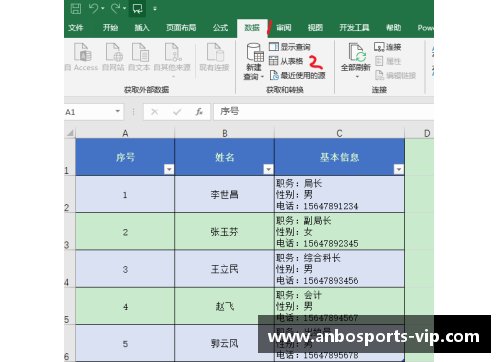This screenshot has height=362, width=500.
Task: Click the Undo arrow icon
Action: click(x=93, y=8)
